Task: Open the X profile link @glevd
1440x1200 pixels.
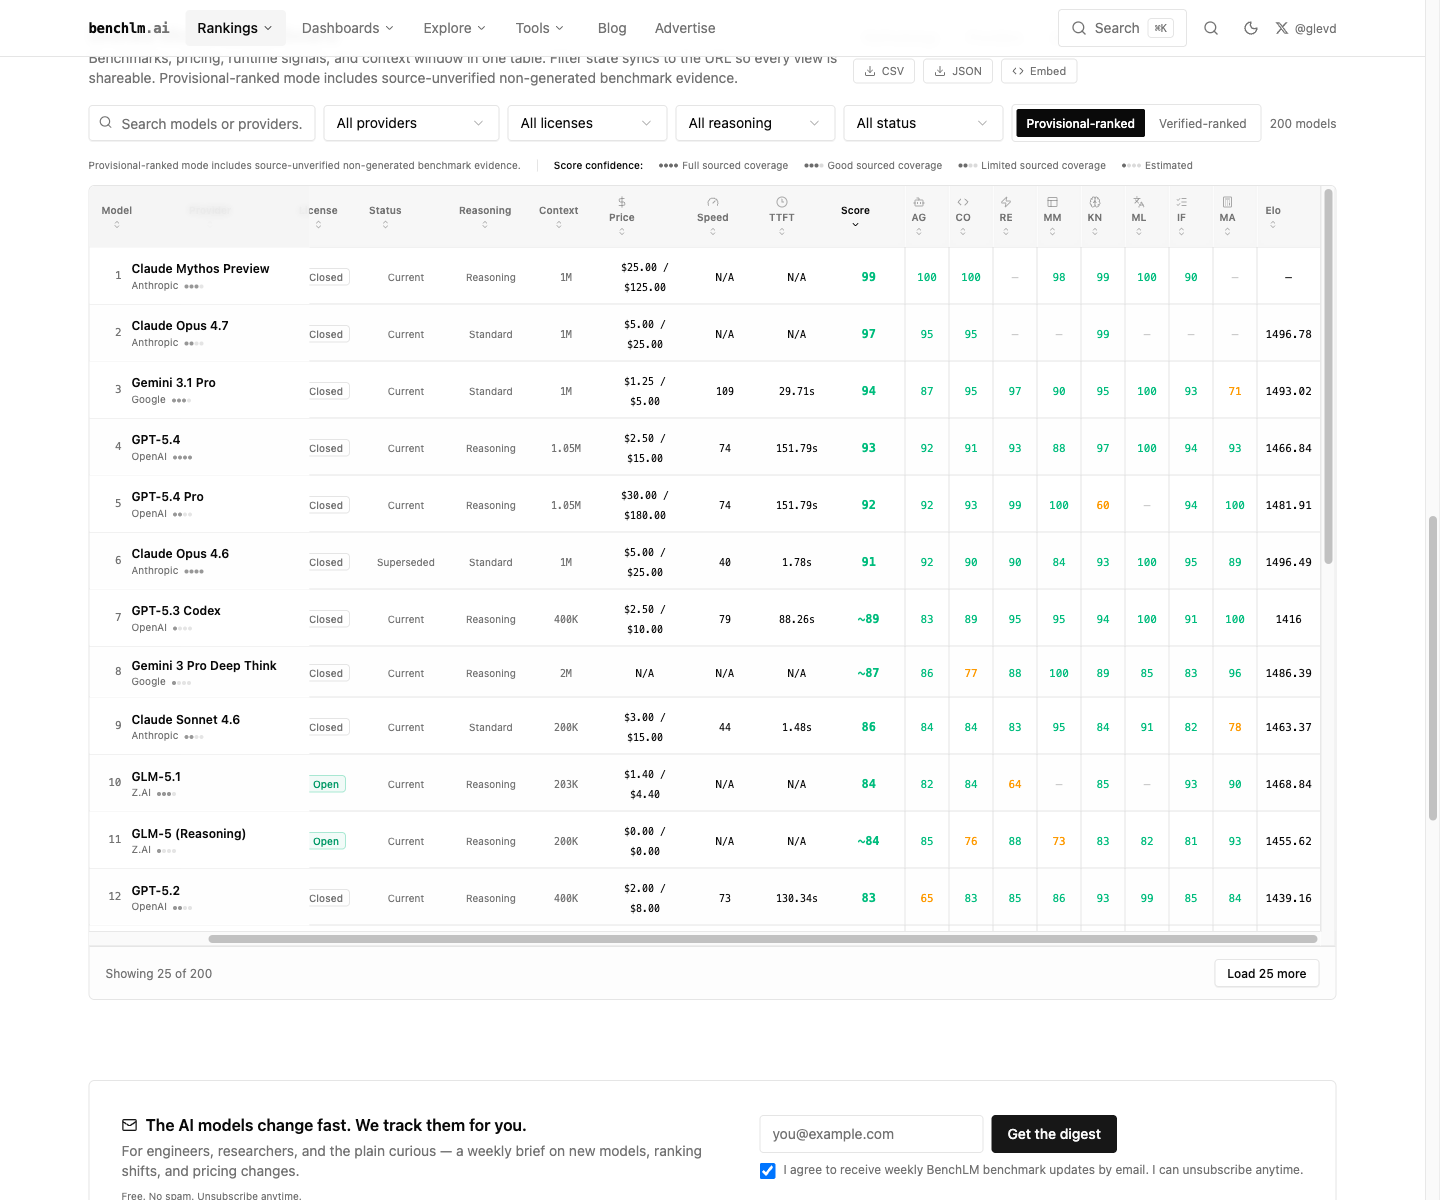Action: click(1306, 28)
